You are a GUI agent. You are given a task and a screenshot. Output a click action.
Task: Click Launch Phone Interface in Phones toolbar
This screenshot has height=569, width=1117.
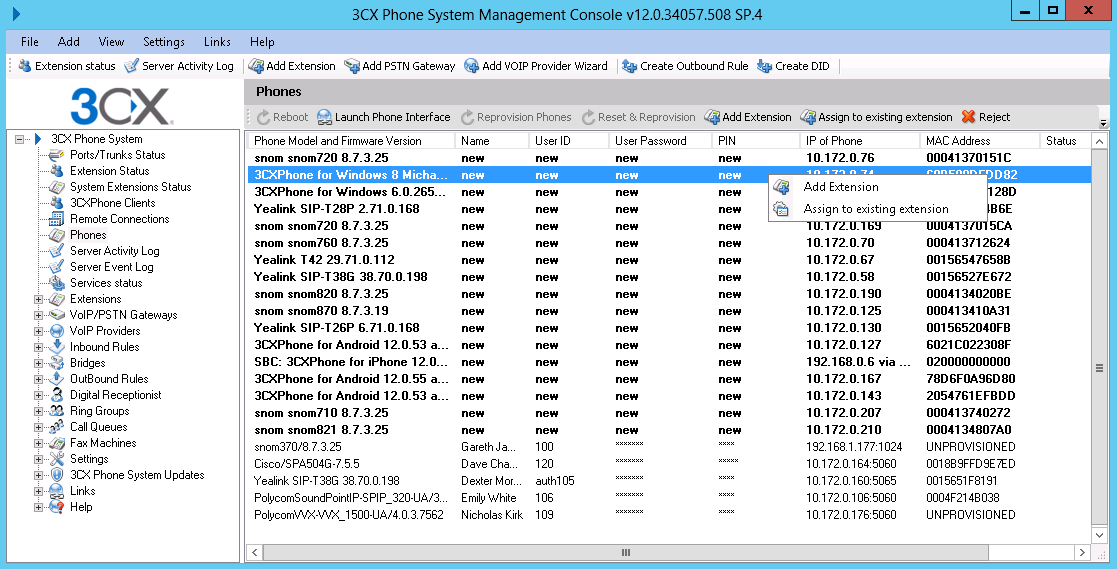[x=384, y=117]
